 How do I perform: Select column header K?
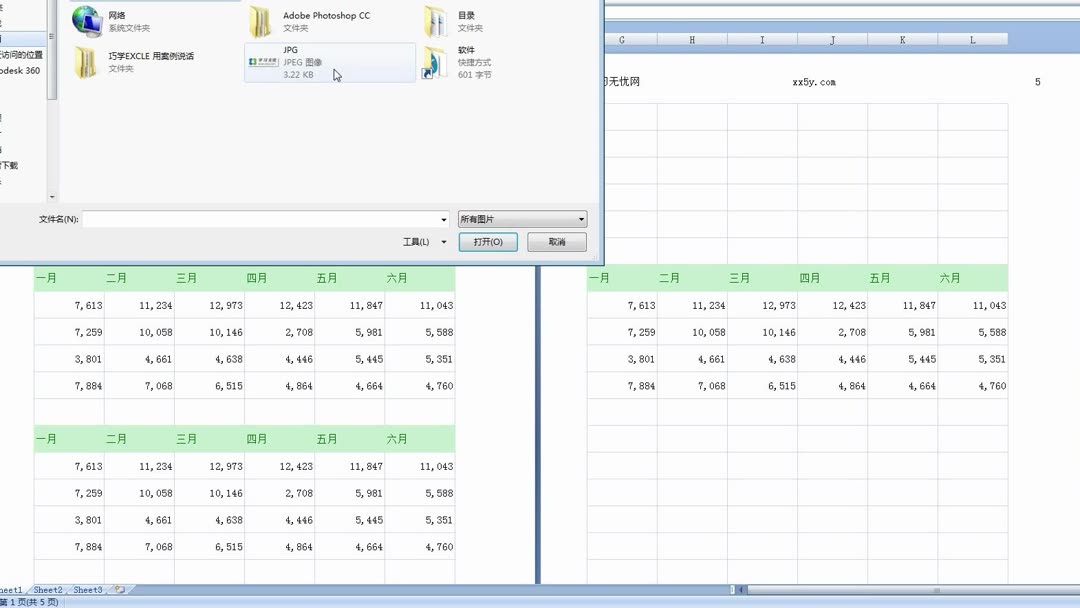[x=902, y=40]
